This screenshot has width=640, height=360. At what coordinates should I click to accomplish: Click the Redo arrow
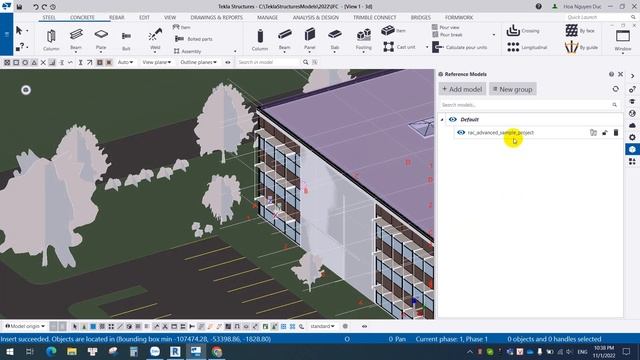[x=44, y=7]
